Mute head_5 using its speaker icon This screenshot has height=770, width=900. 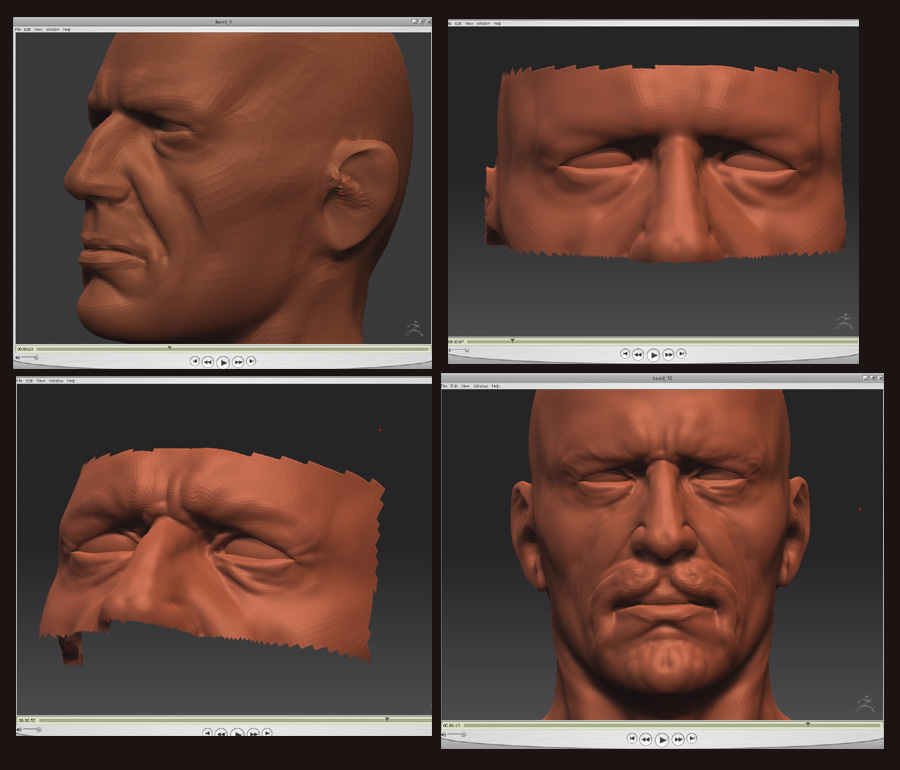tap(18, 357)
